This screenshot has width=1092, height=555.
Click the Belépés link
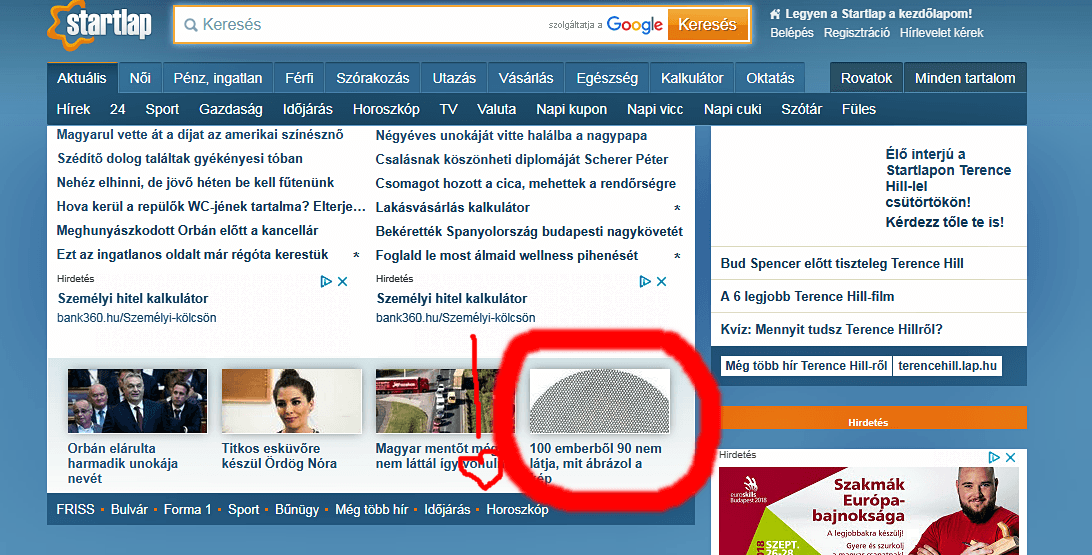pos(792,33)
